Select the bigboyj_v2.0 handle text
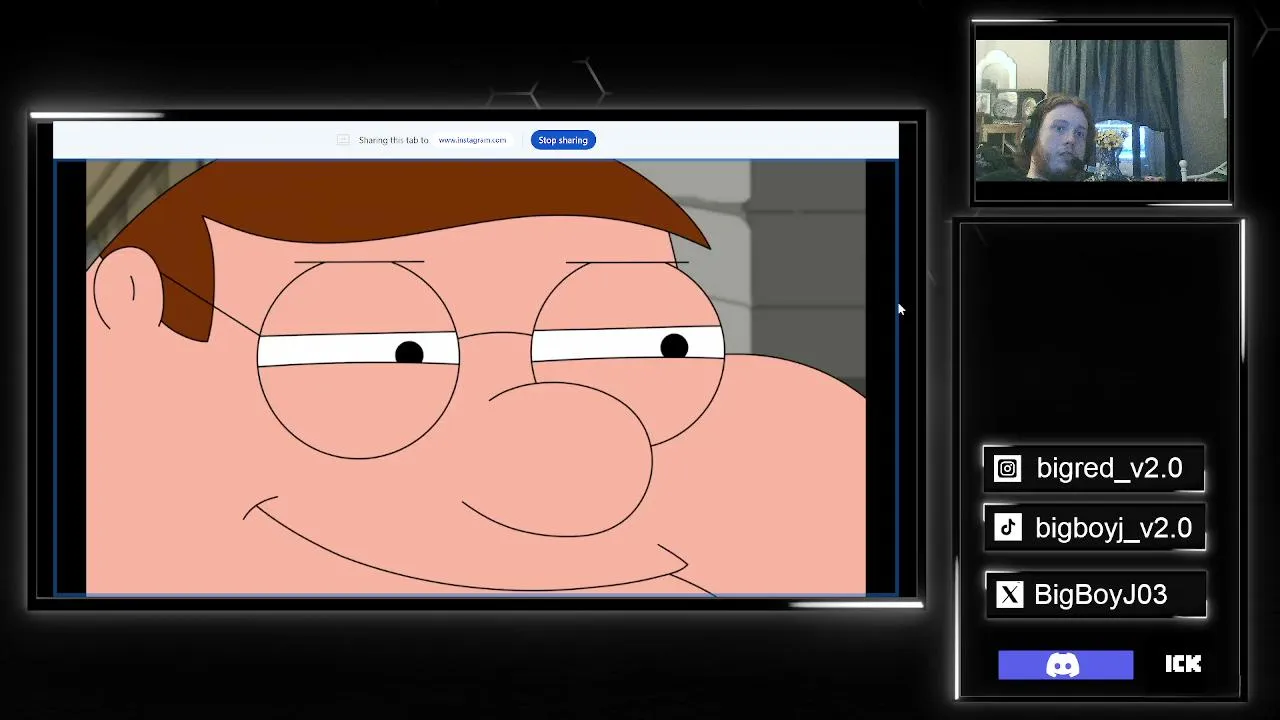Screen dimensions: 1280x720 click(1113, 528)
